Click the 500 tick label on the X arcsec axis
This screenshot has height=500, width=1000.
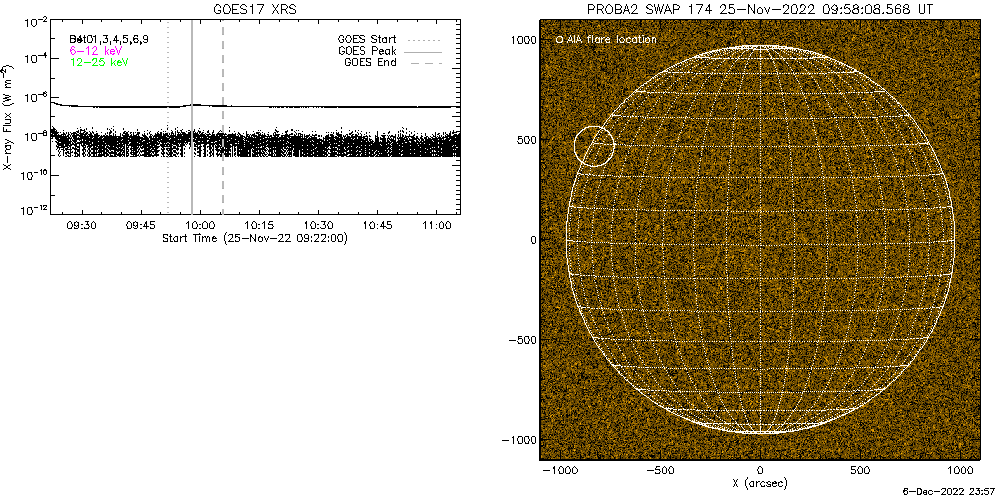(860, 471)
